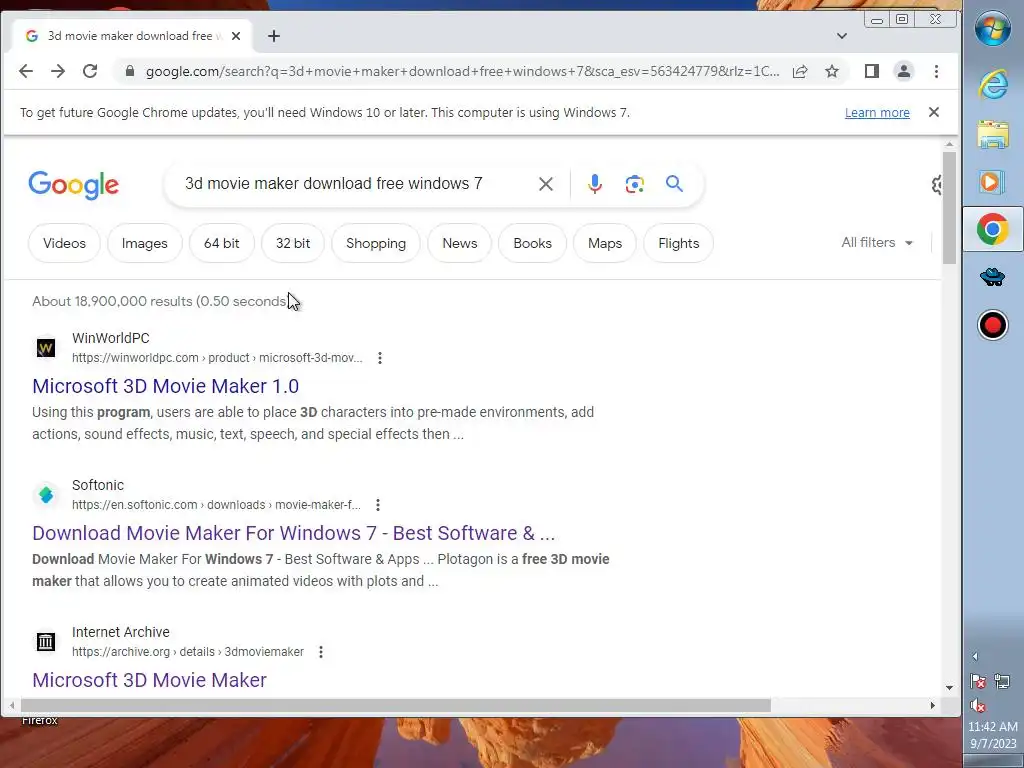This screenshot has width=1024, height=768.
Task: Switch to News results
Action: pos(460,243)
